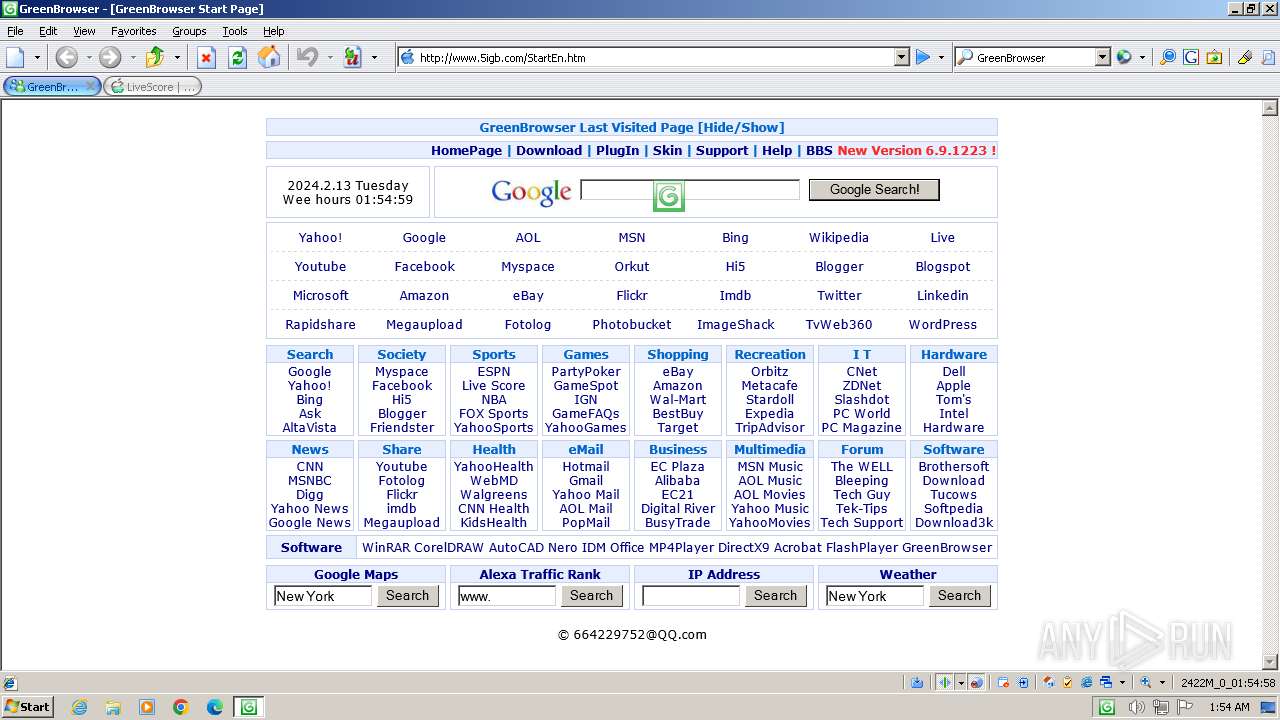The height and width of the screenshot is (720, 1280).
Task: Click the GreenBrowser tray icon
Action: (1107, 707)
